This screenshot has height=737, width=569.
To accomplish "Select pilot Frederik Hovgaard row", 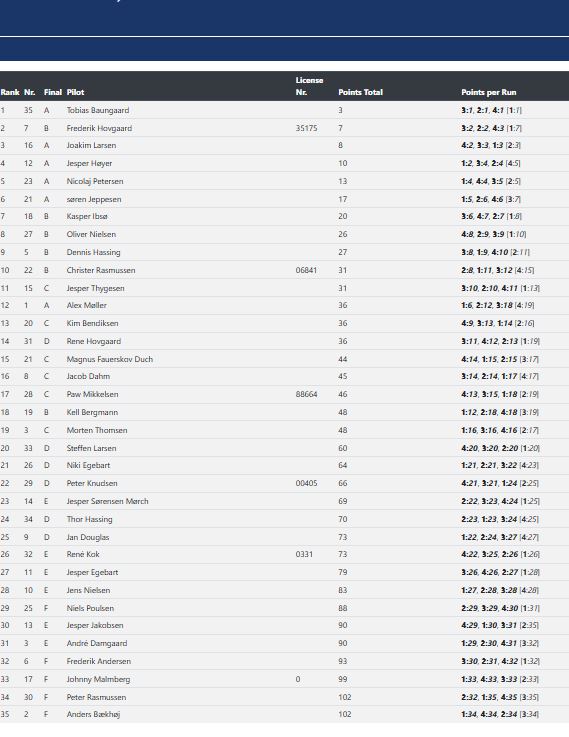I will [284, 128].
